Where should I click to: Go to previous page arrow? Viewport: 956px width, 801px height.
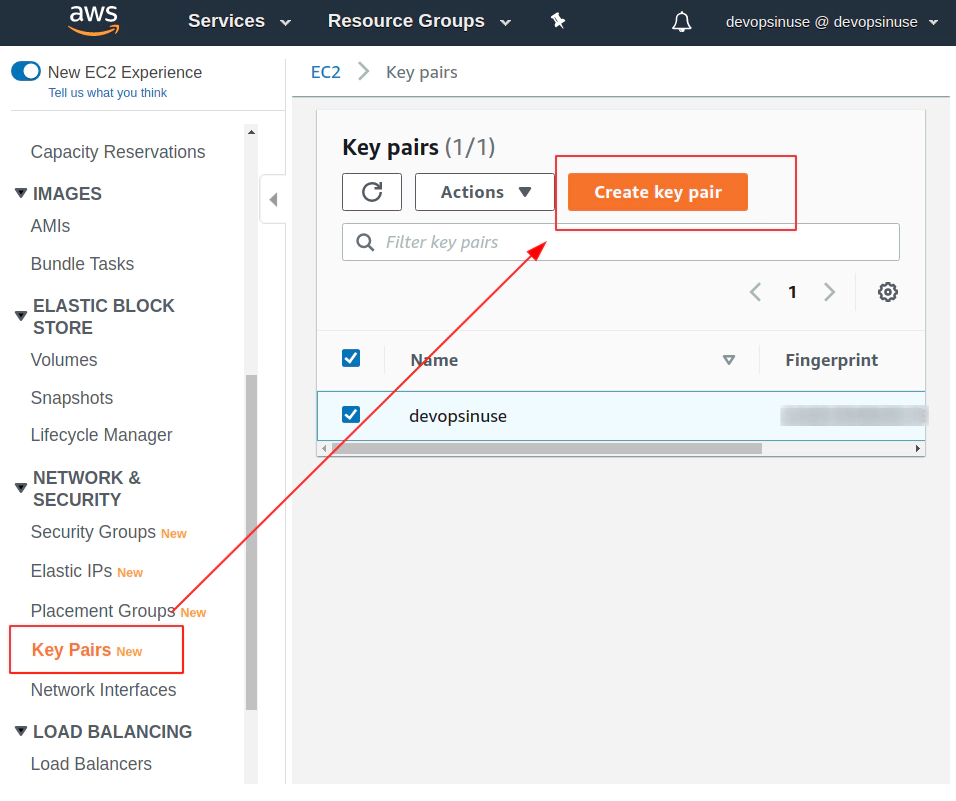[755, 292]
